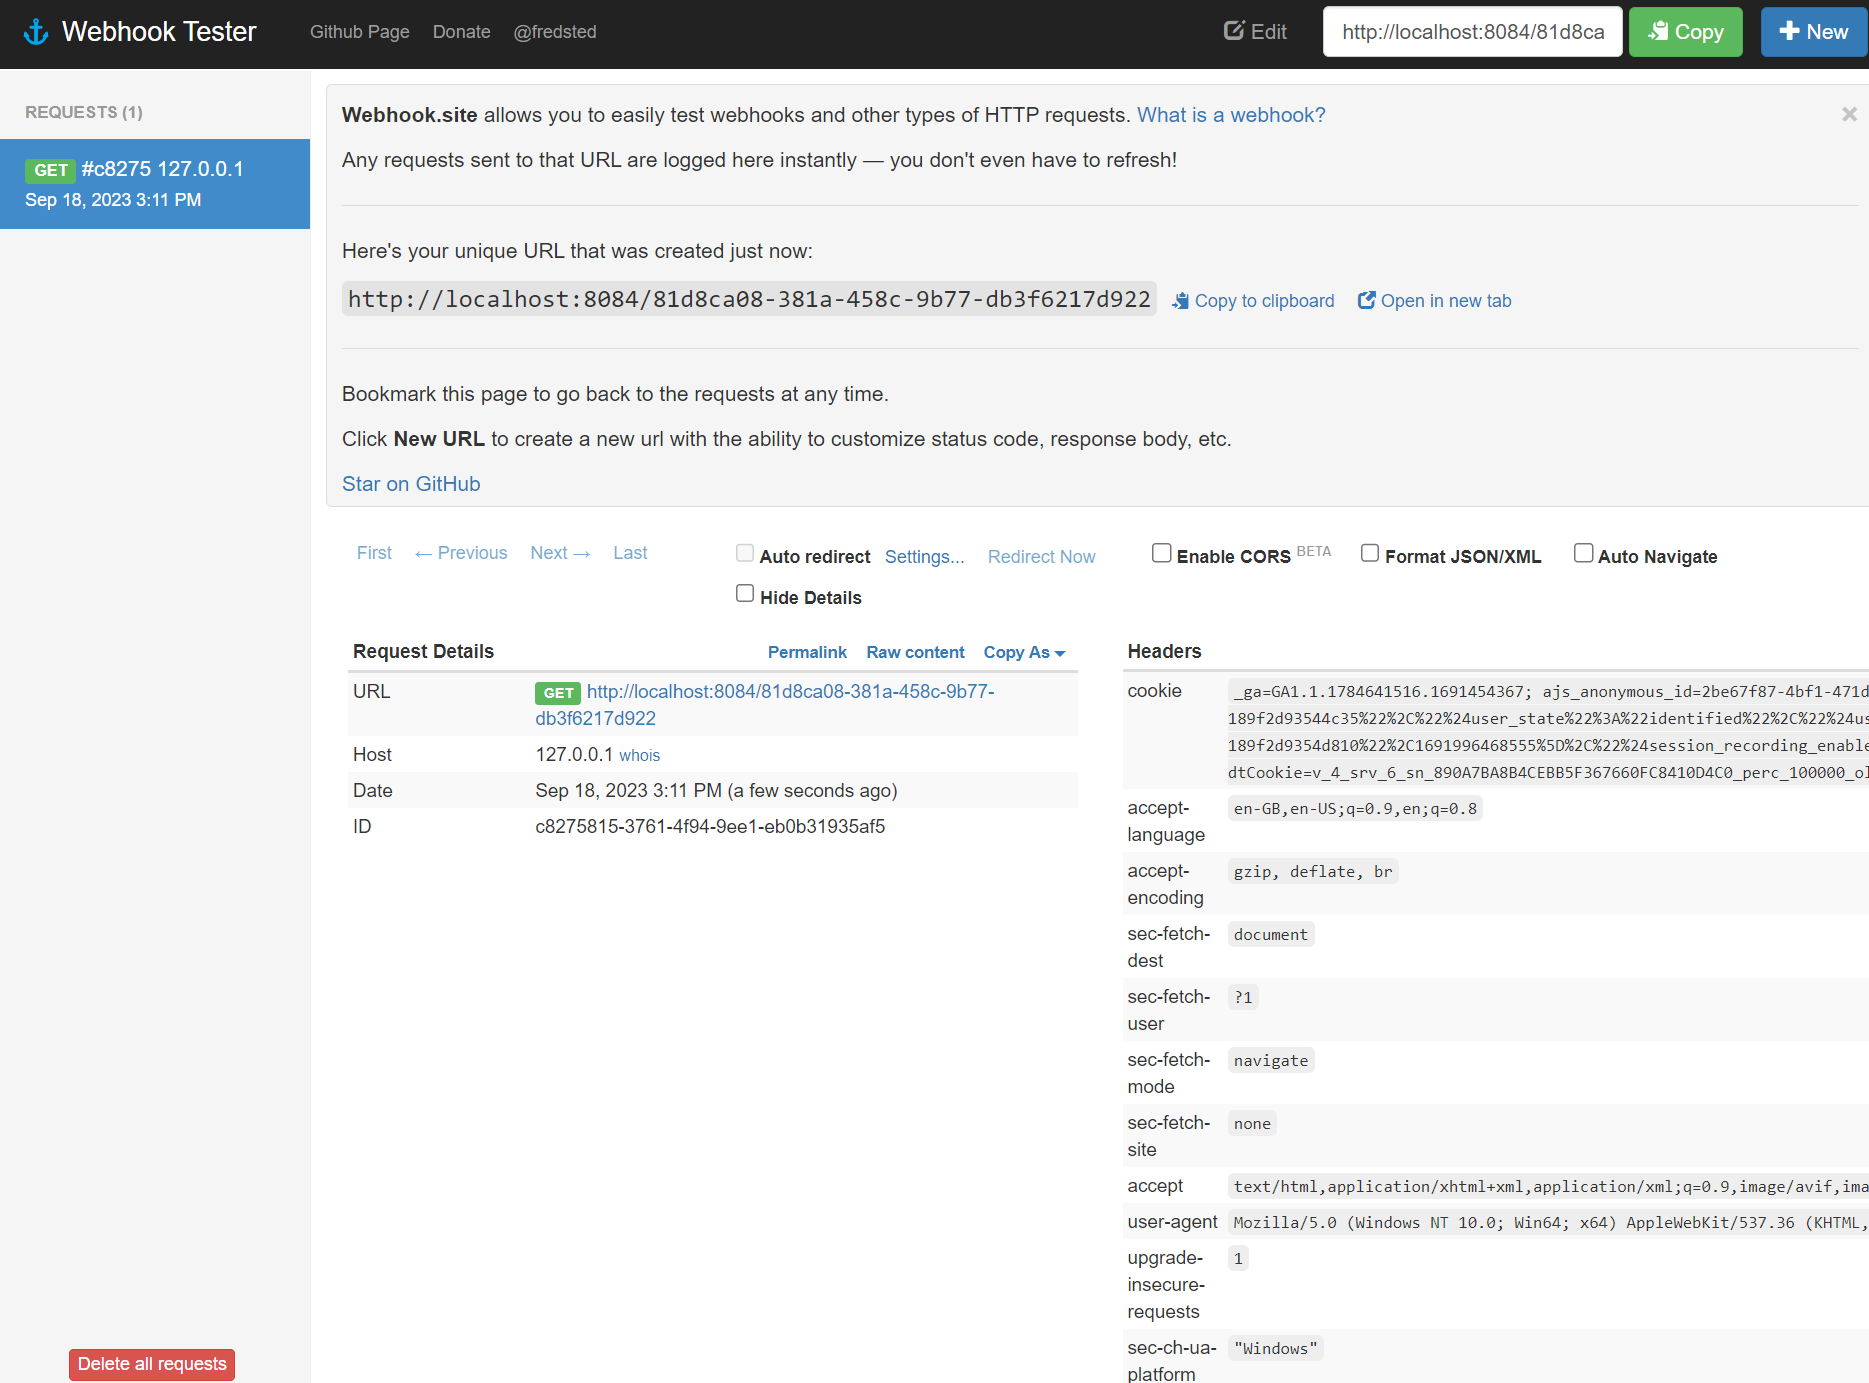
Task: Click the Copy to clipboard icon
Action: (1180, 300)
